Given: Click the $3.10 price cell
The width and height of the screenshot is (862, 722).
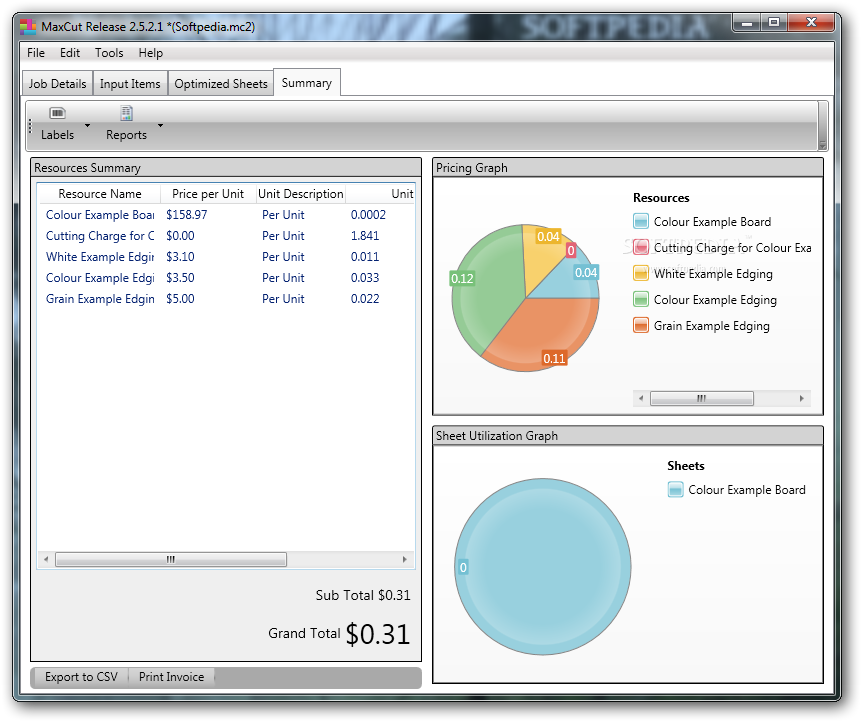Looking at the screenshot, I should (180, 256).
